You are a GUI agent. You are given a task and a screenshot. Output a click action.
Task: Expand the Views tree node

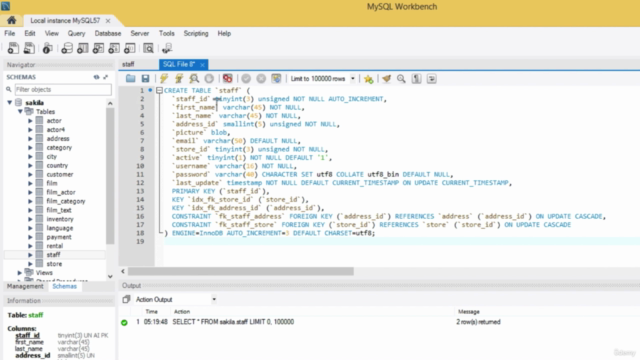pos(20,273)
